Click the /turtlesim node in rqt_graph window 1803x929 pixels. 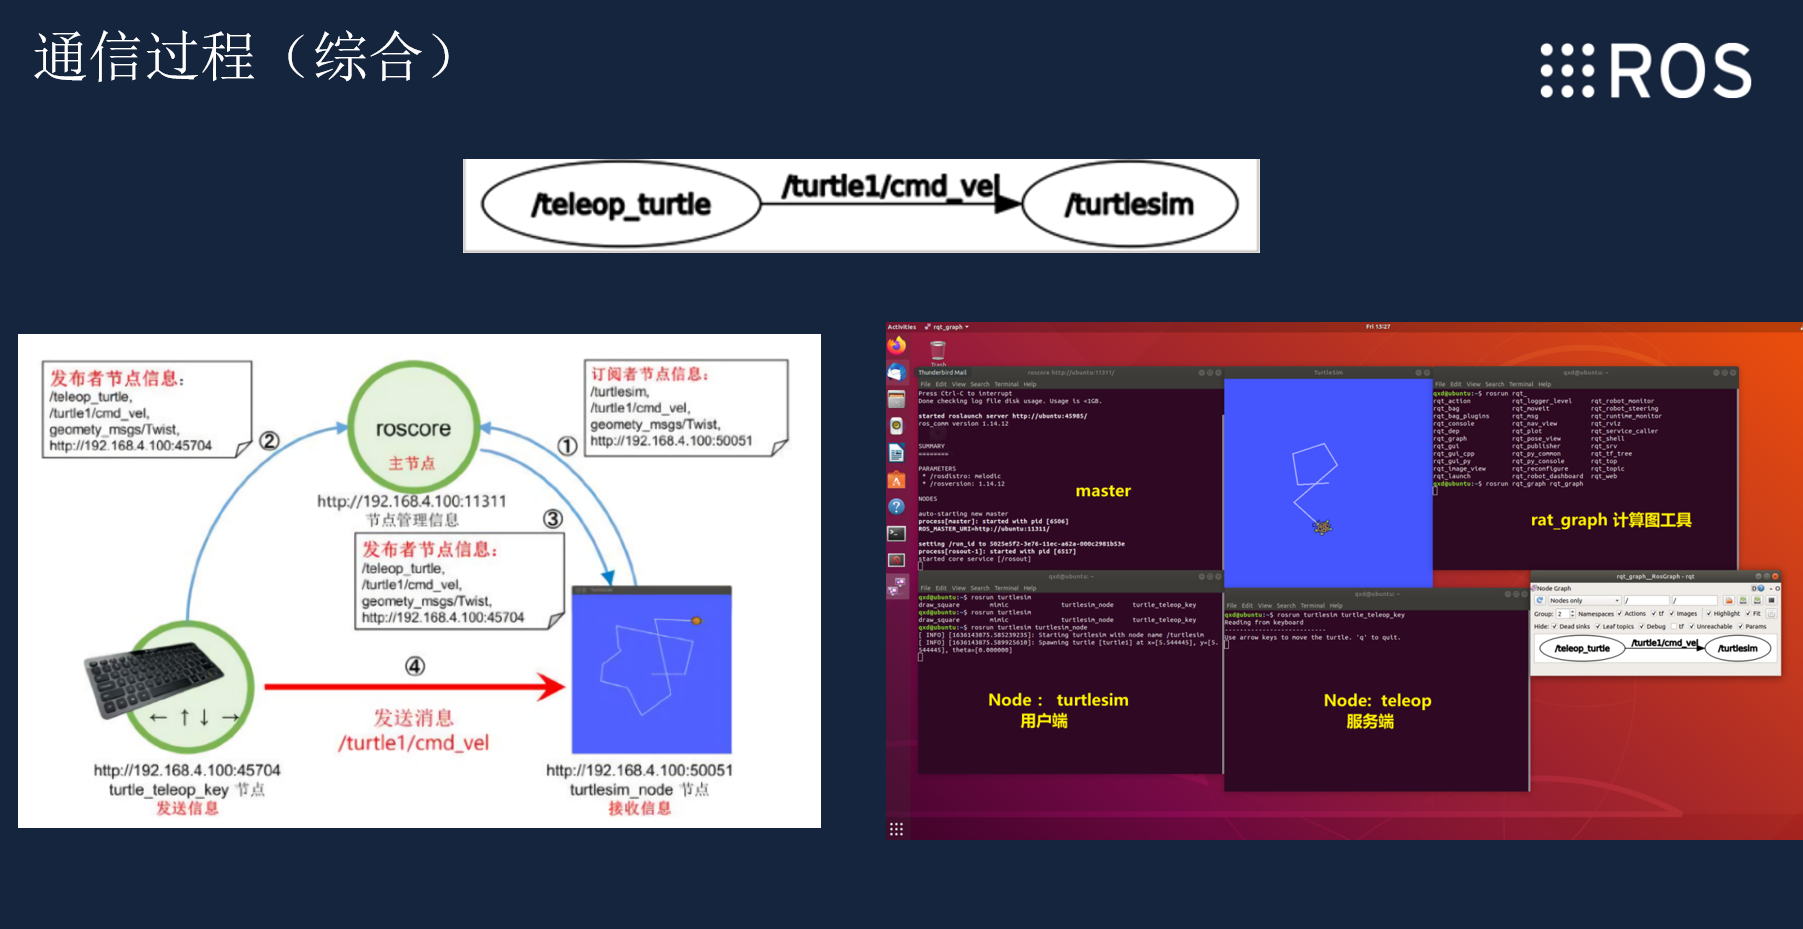[x=1738, y=648]
